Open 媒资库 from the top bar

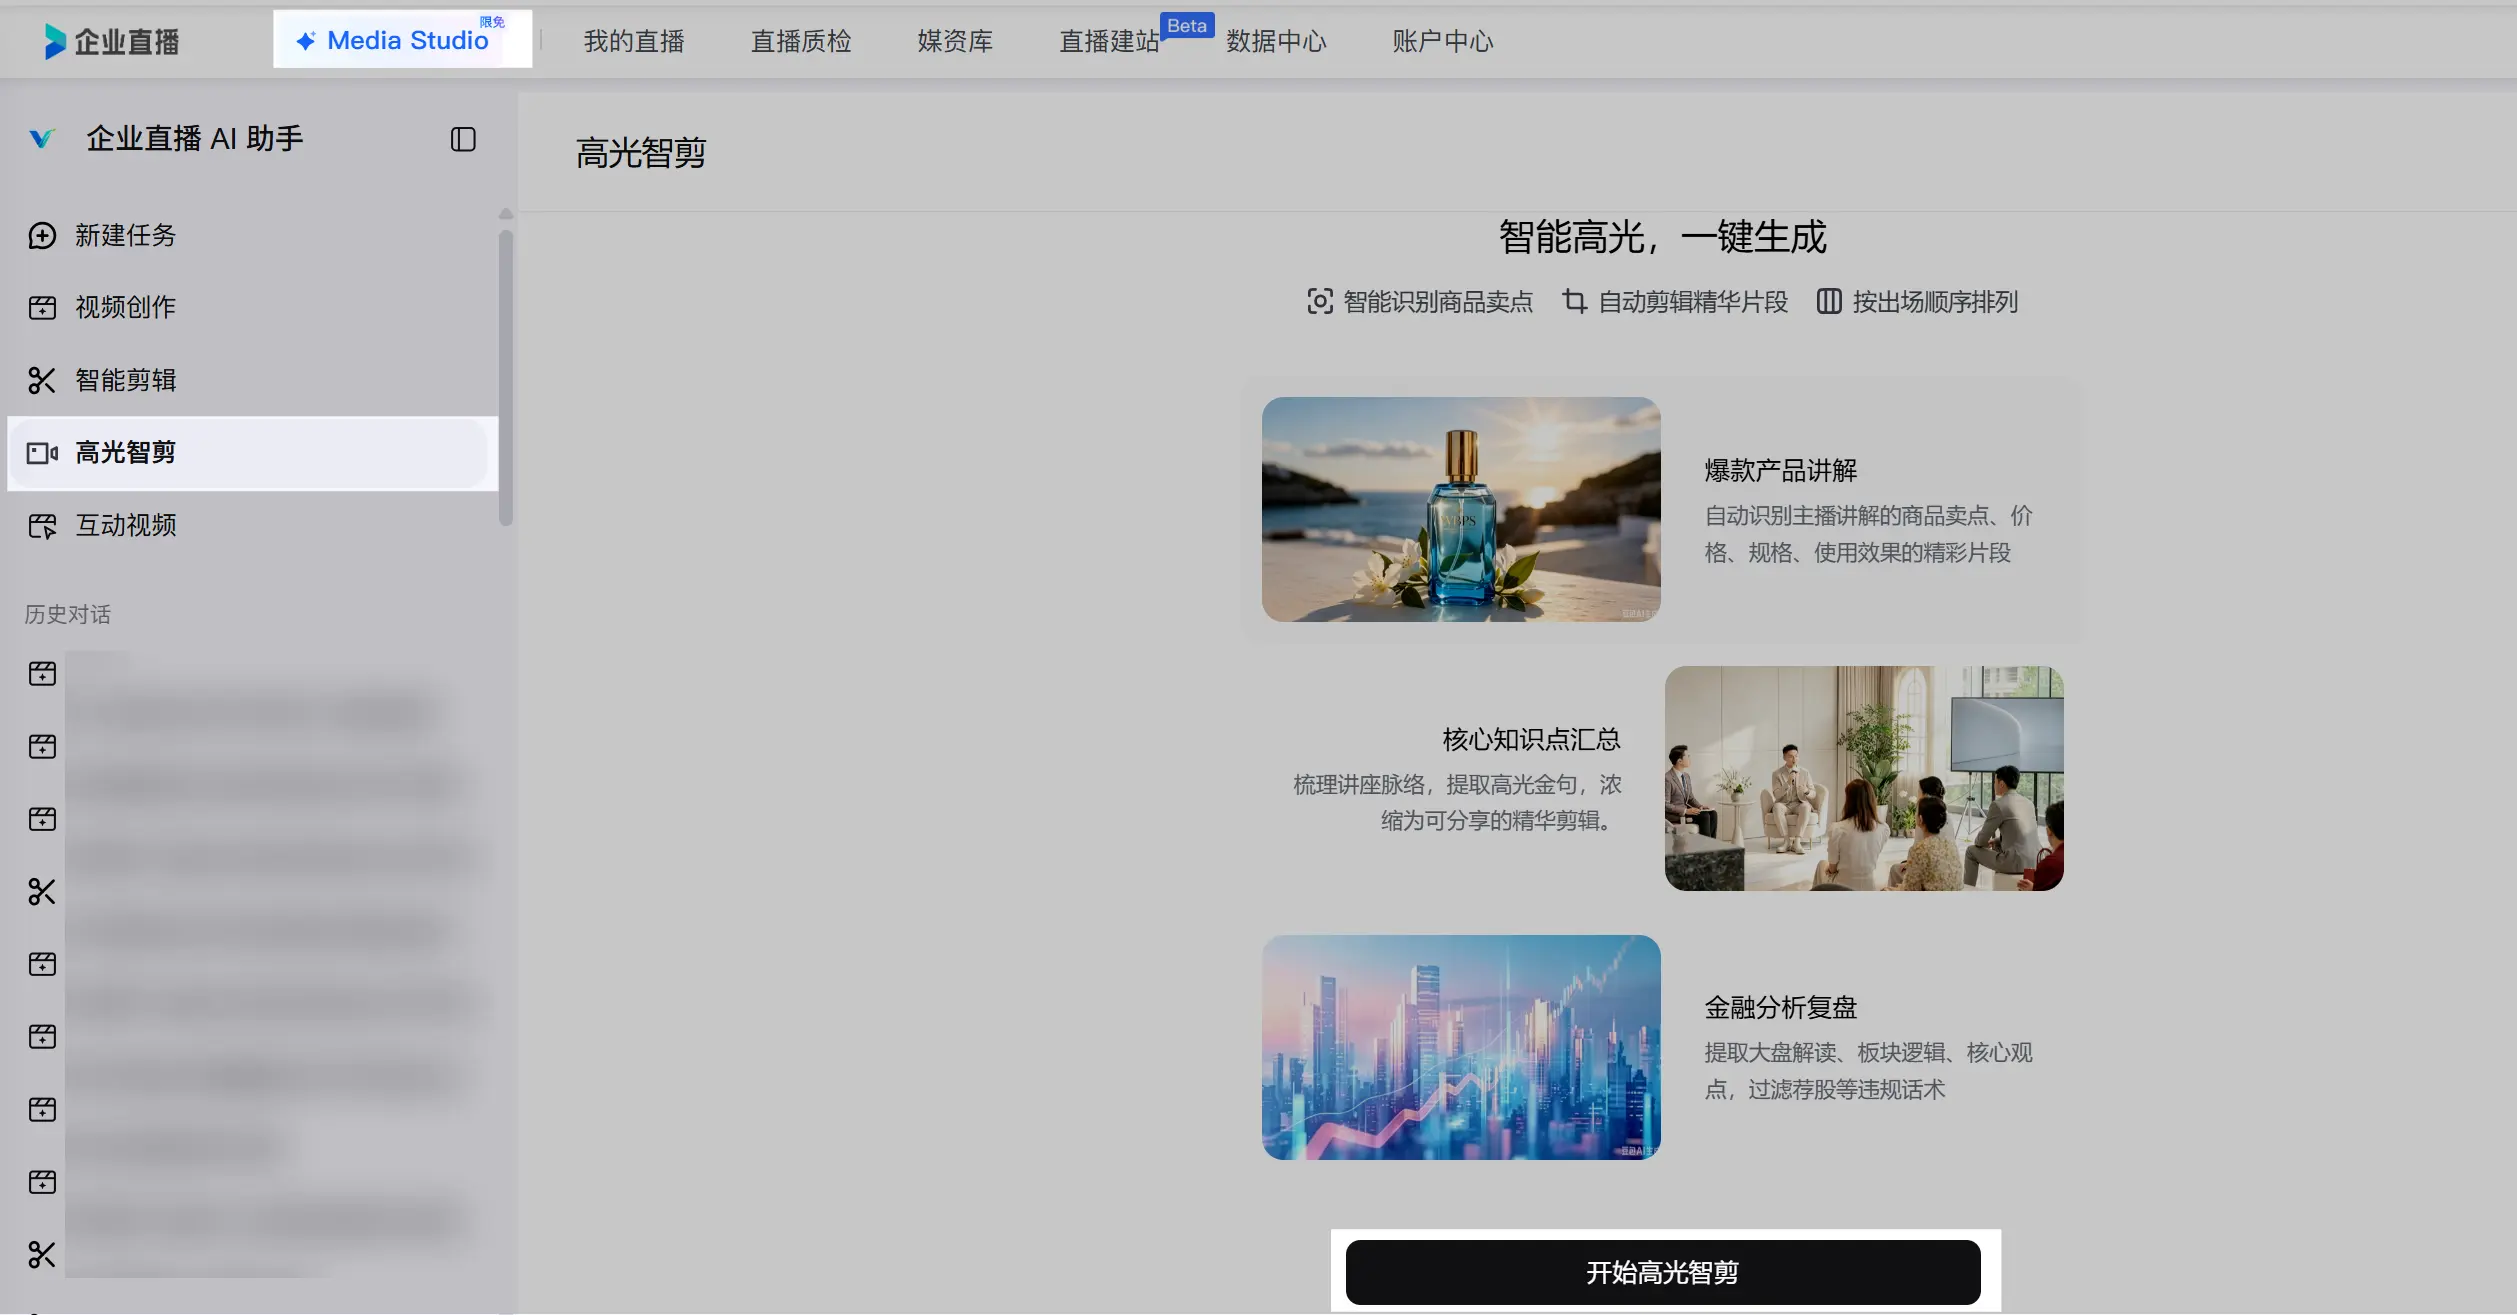(955, 41)
